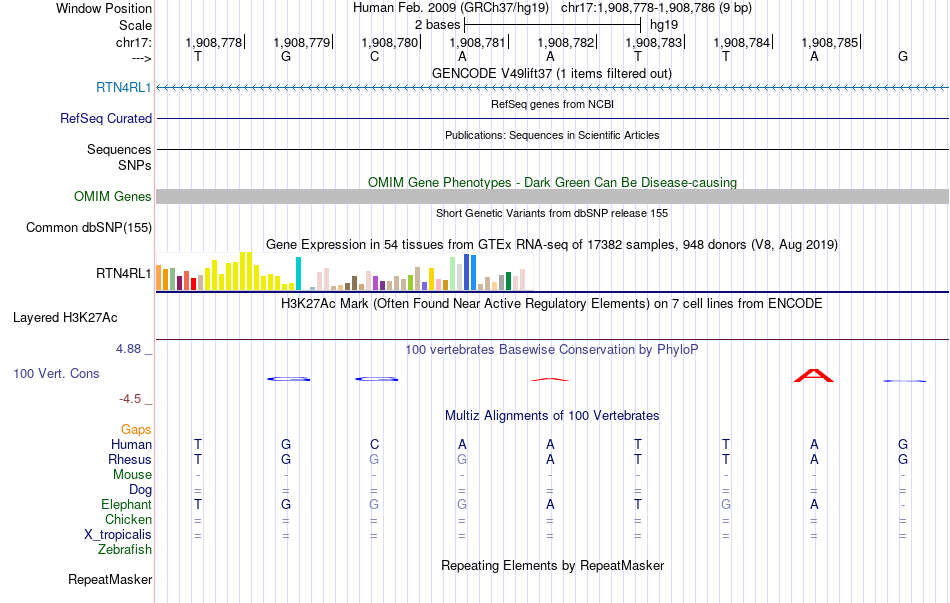Viewport: 950px width, 603px height.
Task: Click the chr17: base position label
Action: tap(134, 42)
